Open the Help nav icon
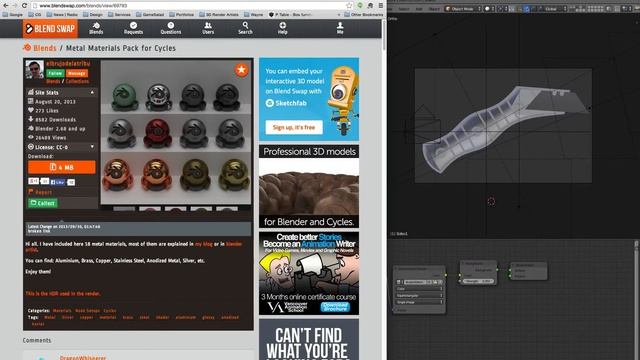640x360 pixels. pyautogui.click(x=282, y=28)
